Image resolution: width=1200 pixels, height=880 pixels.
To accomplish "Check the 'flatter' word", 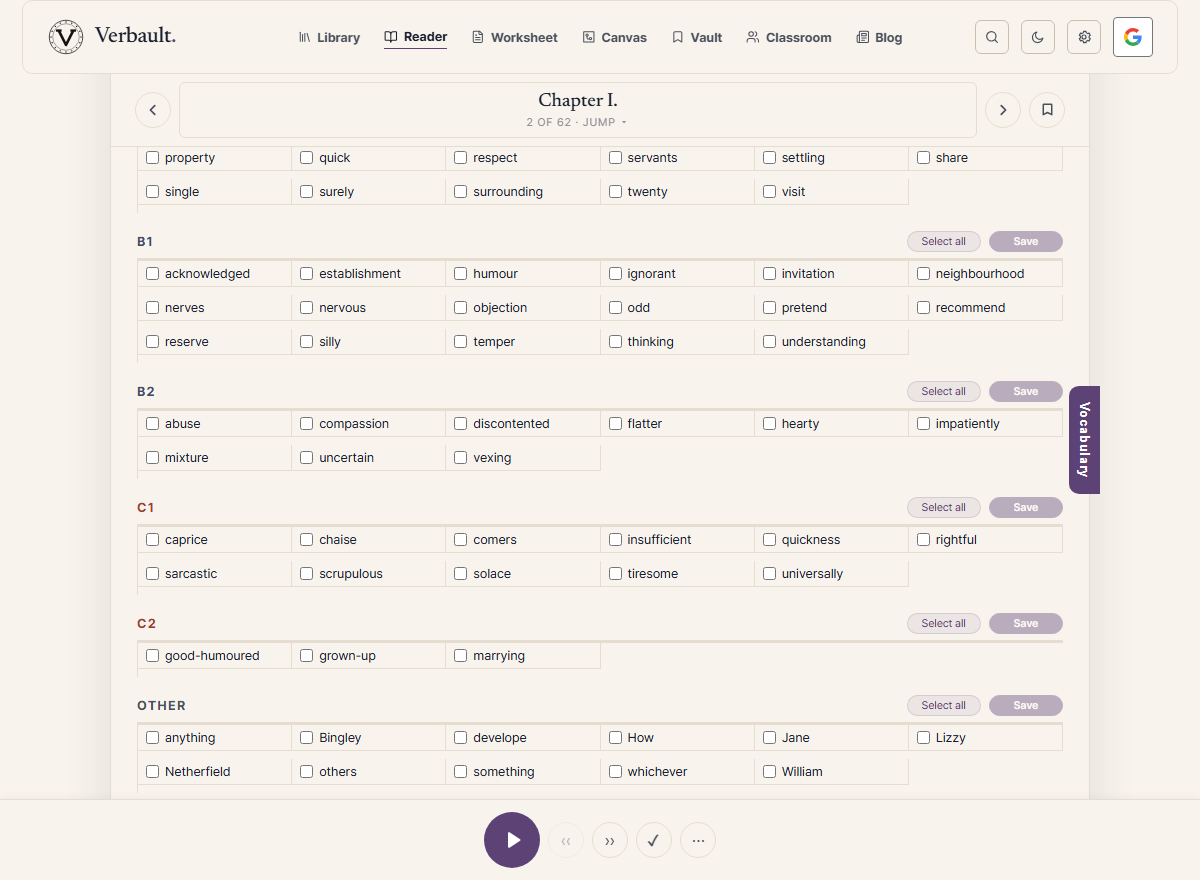I will [616, 423].
